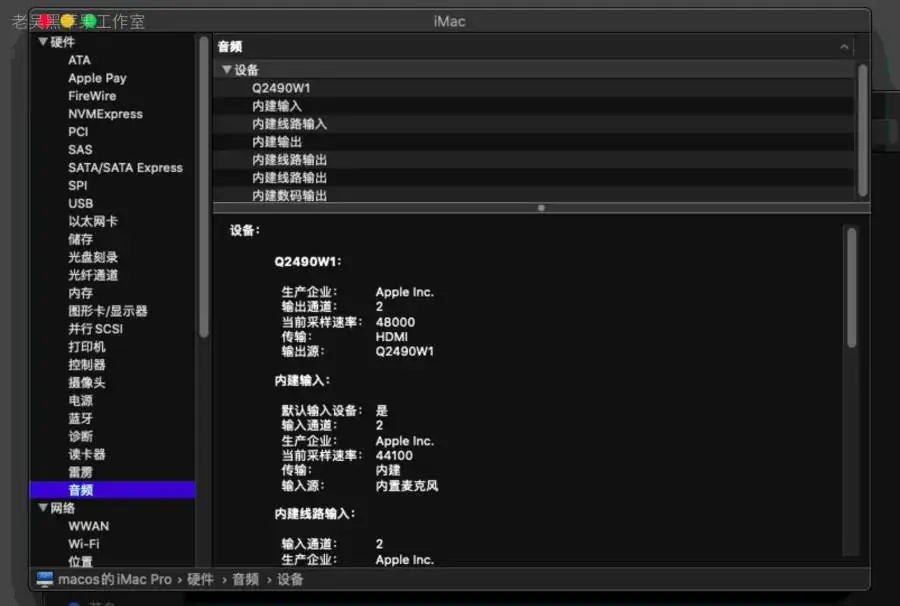Click the device list scrollbar
Screen dimensions: 900x606
pos(862,130)
